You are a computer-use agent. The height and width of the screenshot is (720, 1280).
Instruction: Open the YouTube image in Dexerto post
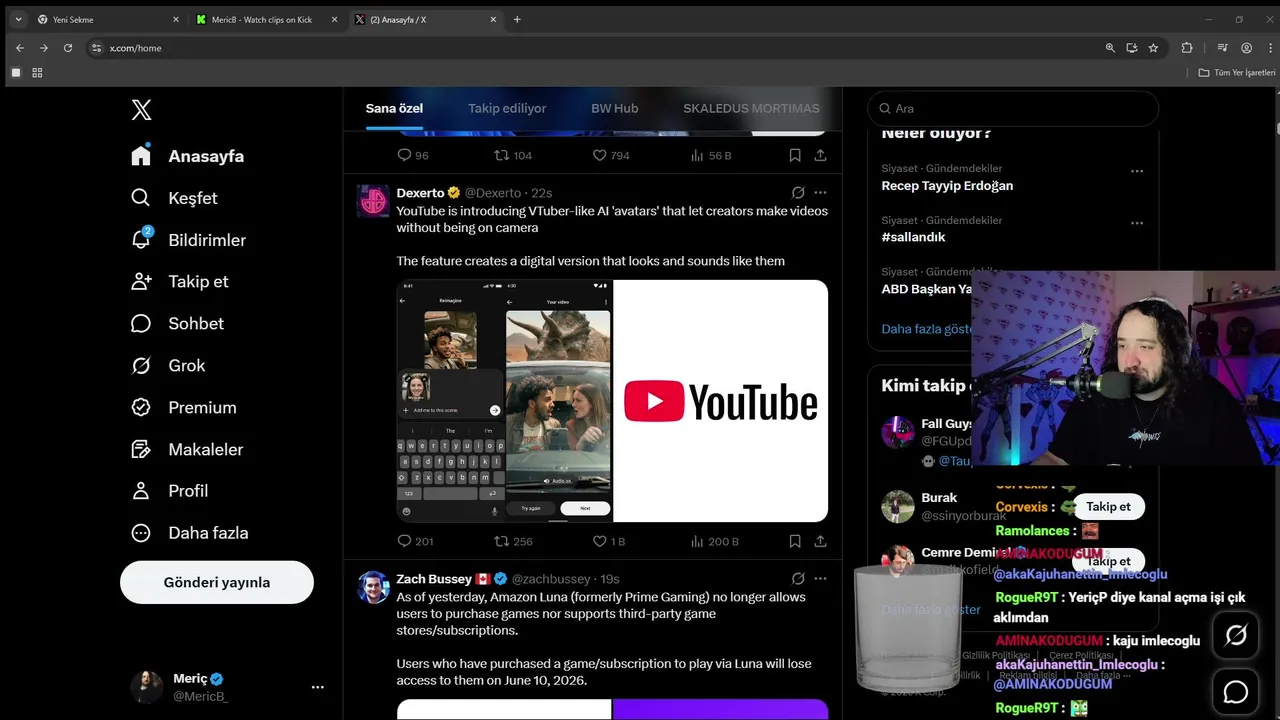[612, 401]
